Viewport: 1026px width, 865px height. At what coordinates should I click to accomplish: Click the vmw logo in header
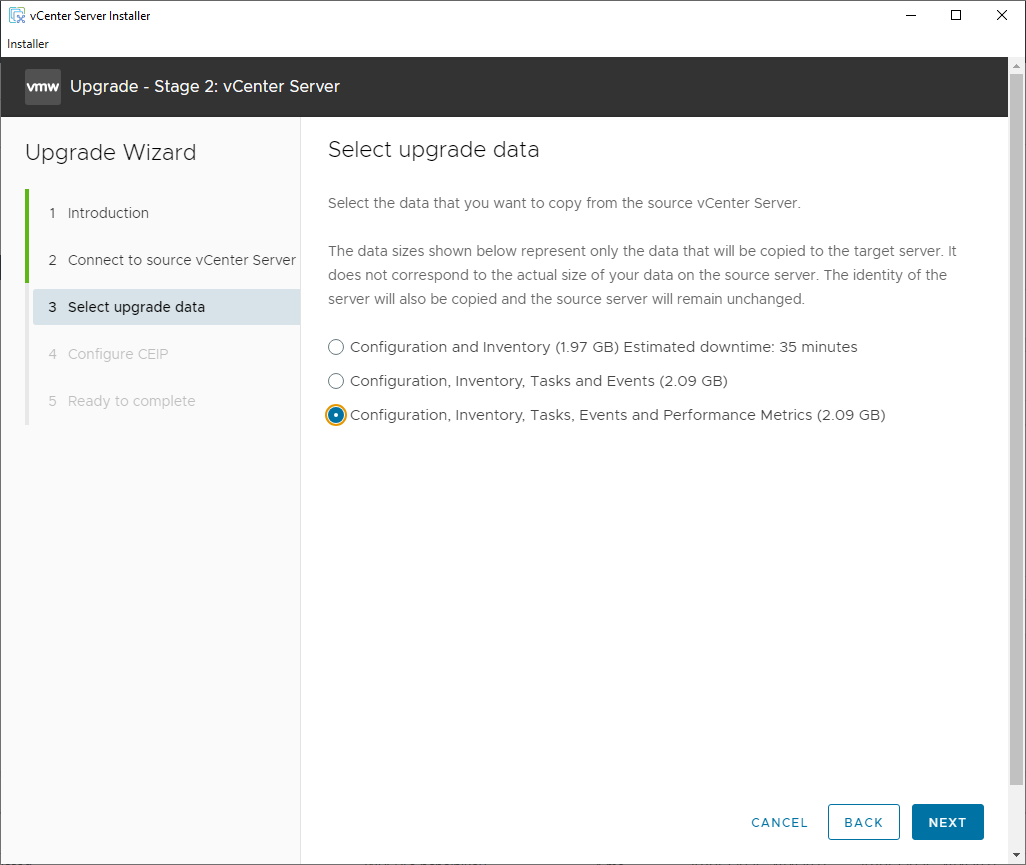click(43, 87)
